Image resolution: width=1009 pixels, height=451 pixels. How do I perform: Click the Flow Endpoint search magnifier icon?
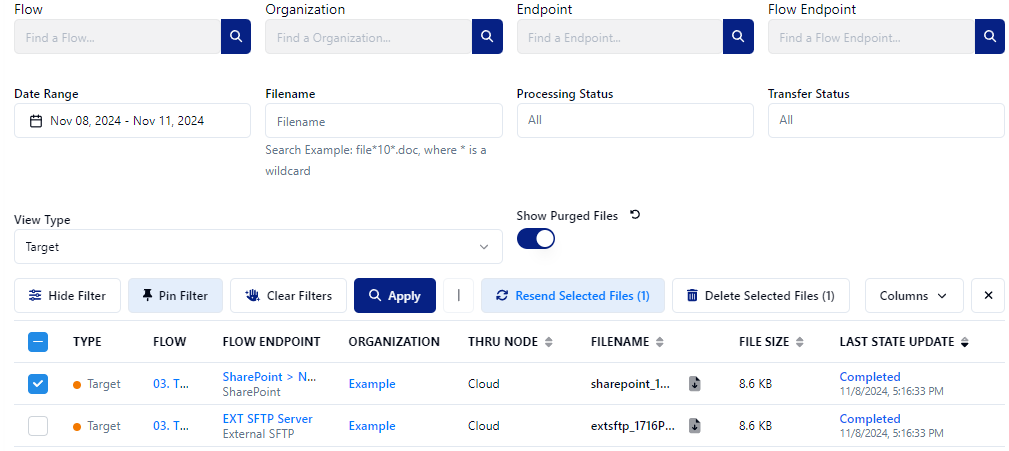(989, 37)
